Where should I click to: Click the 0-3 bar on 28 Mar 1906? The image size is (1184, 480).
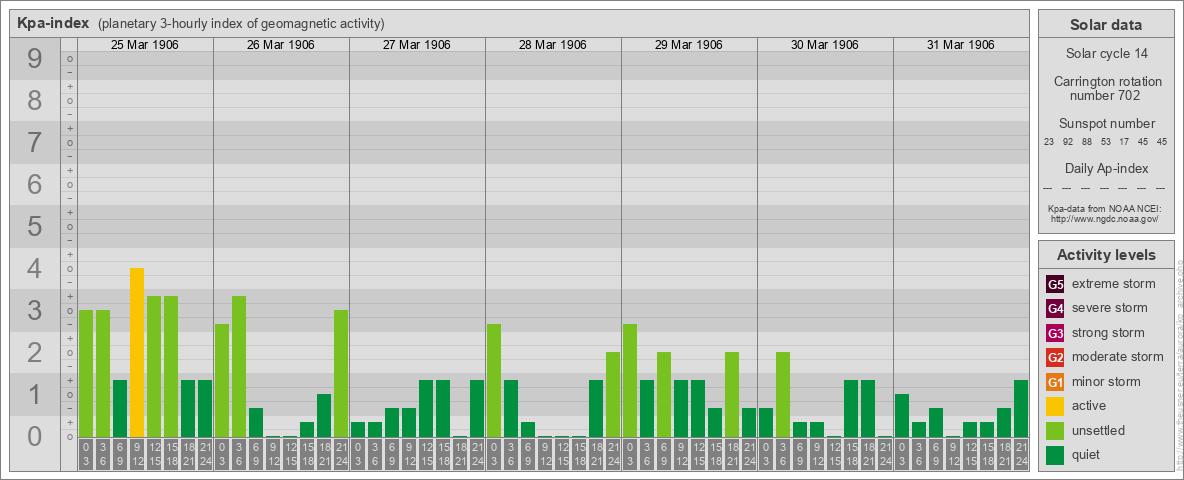(494, 380)
